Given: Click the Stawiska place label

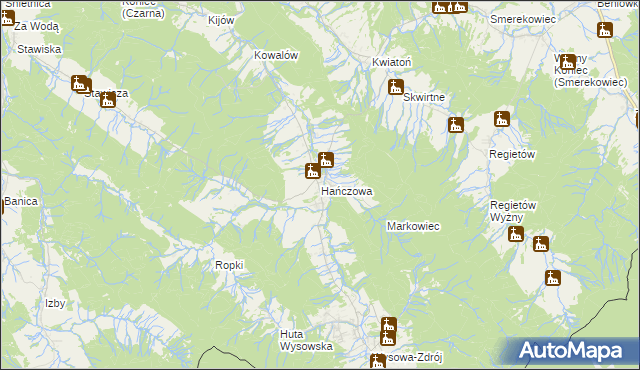Looking at the screenshot, I should 39,49.
